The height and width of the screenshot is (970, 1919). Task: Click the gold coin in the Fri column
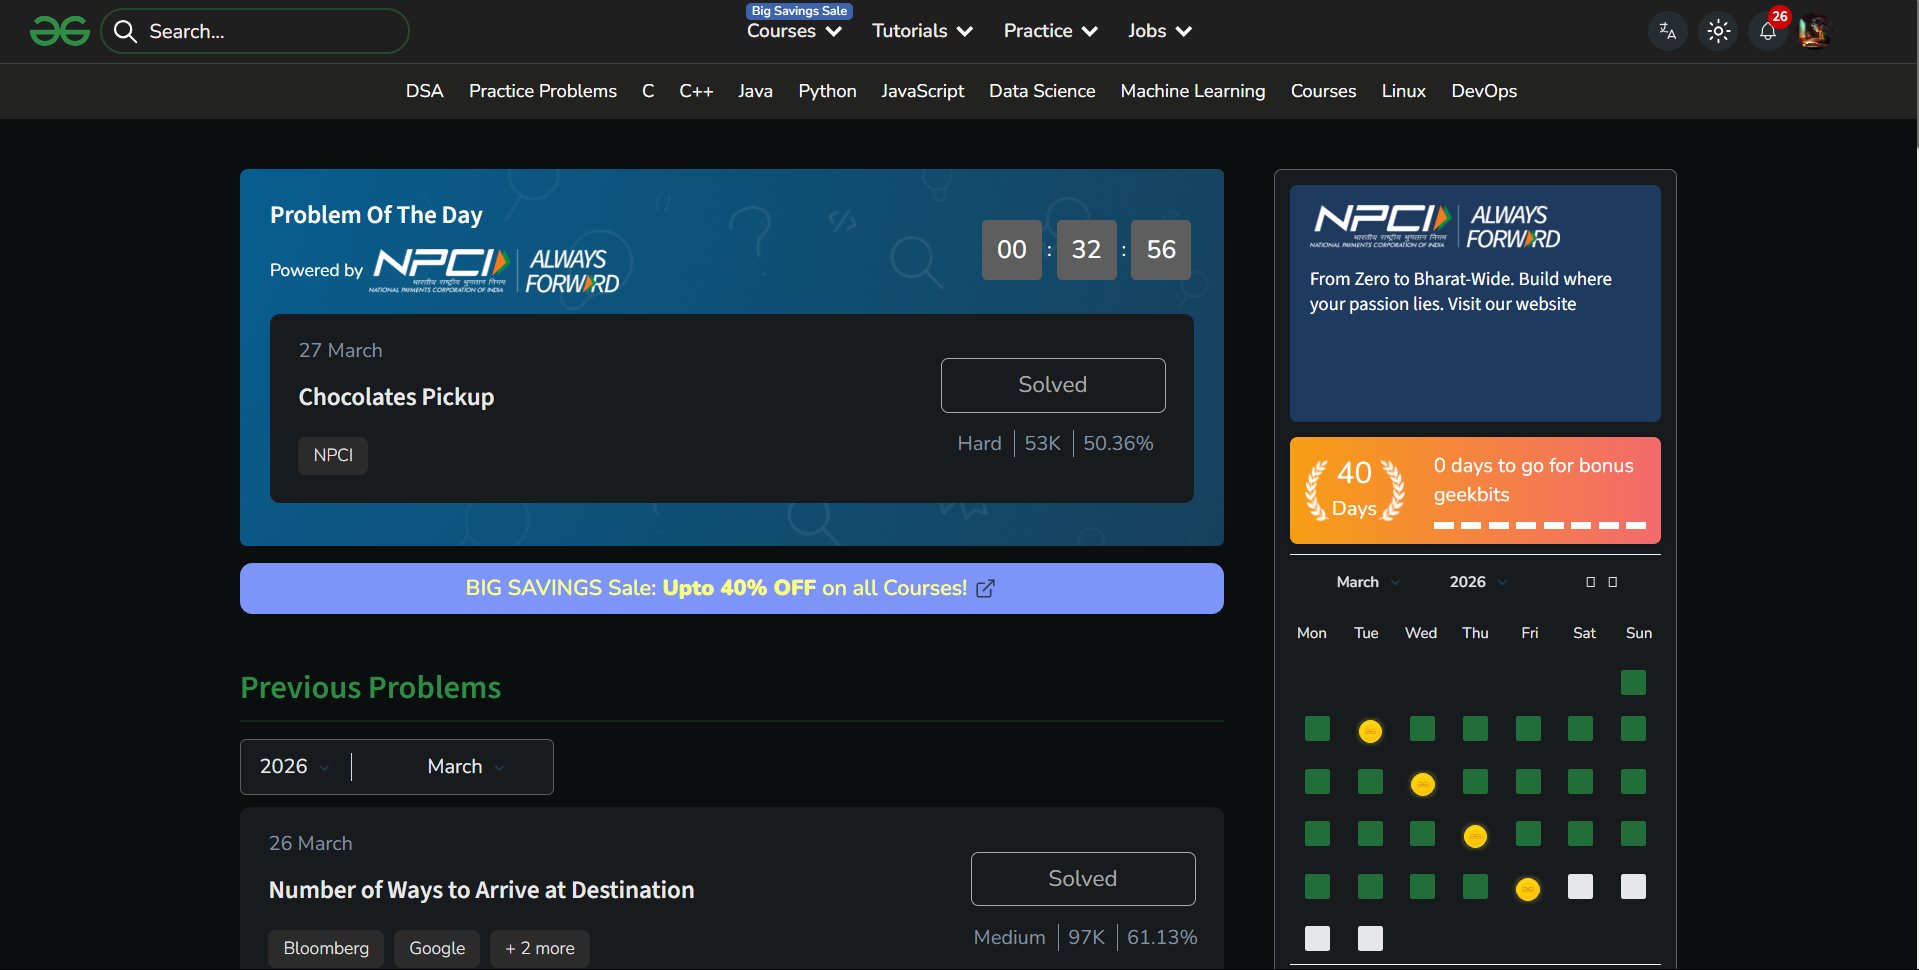click(x=1528, y=889)
